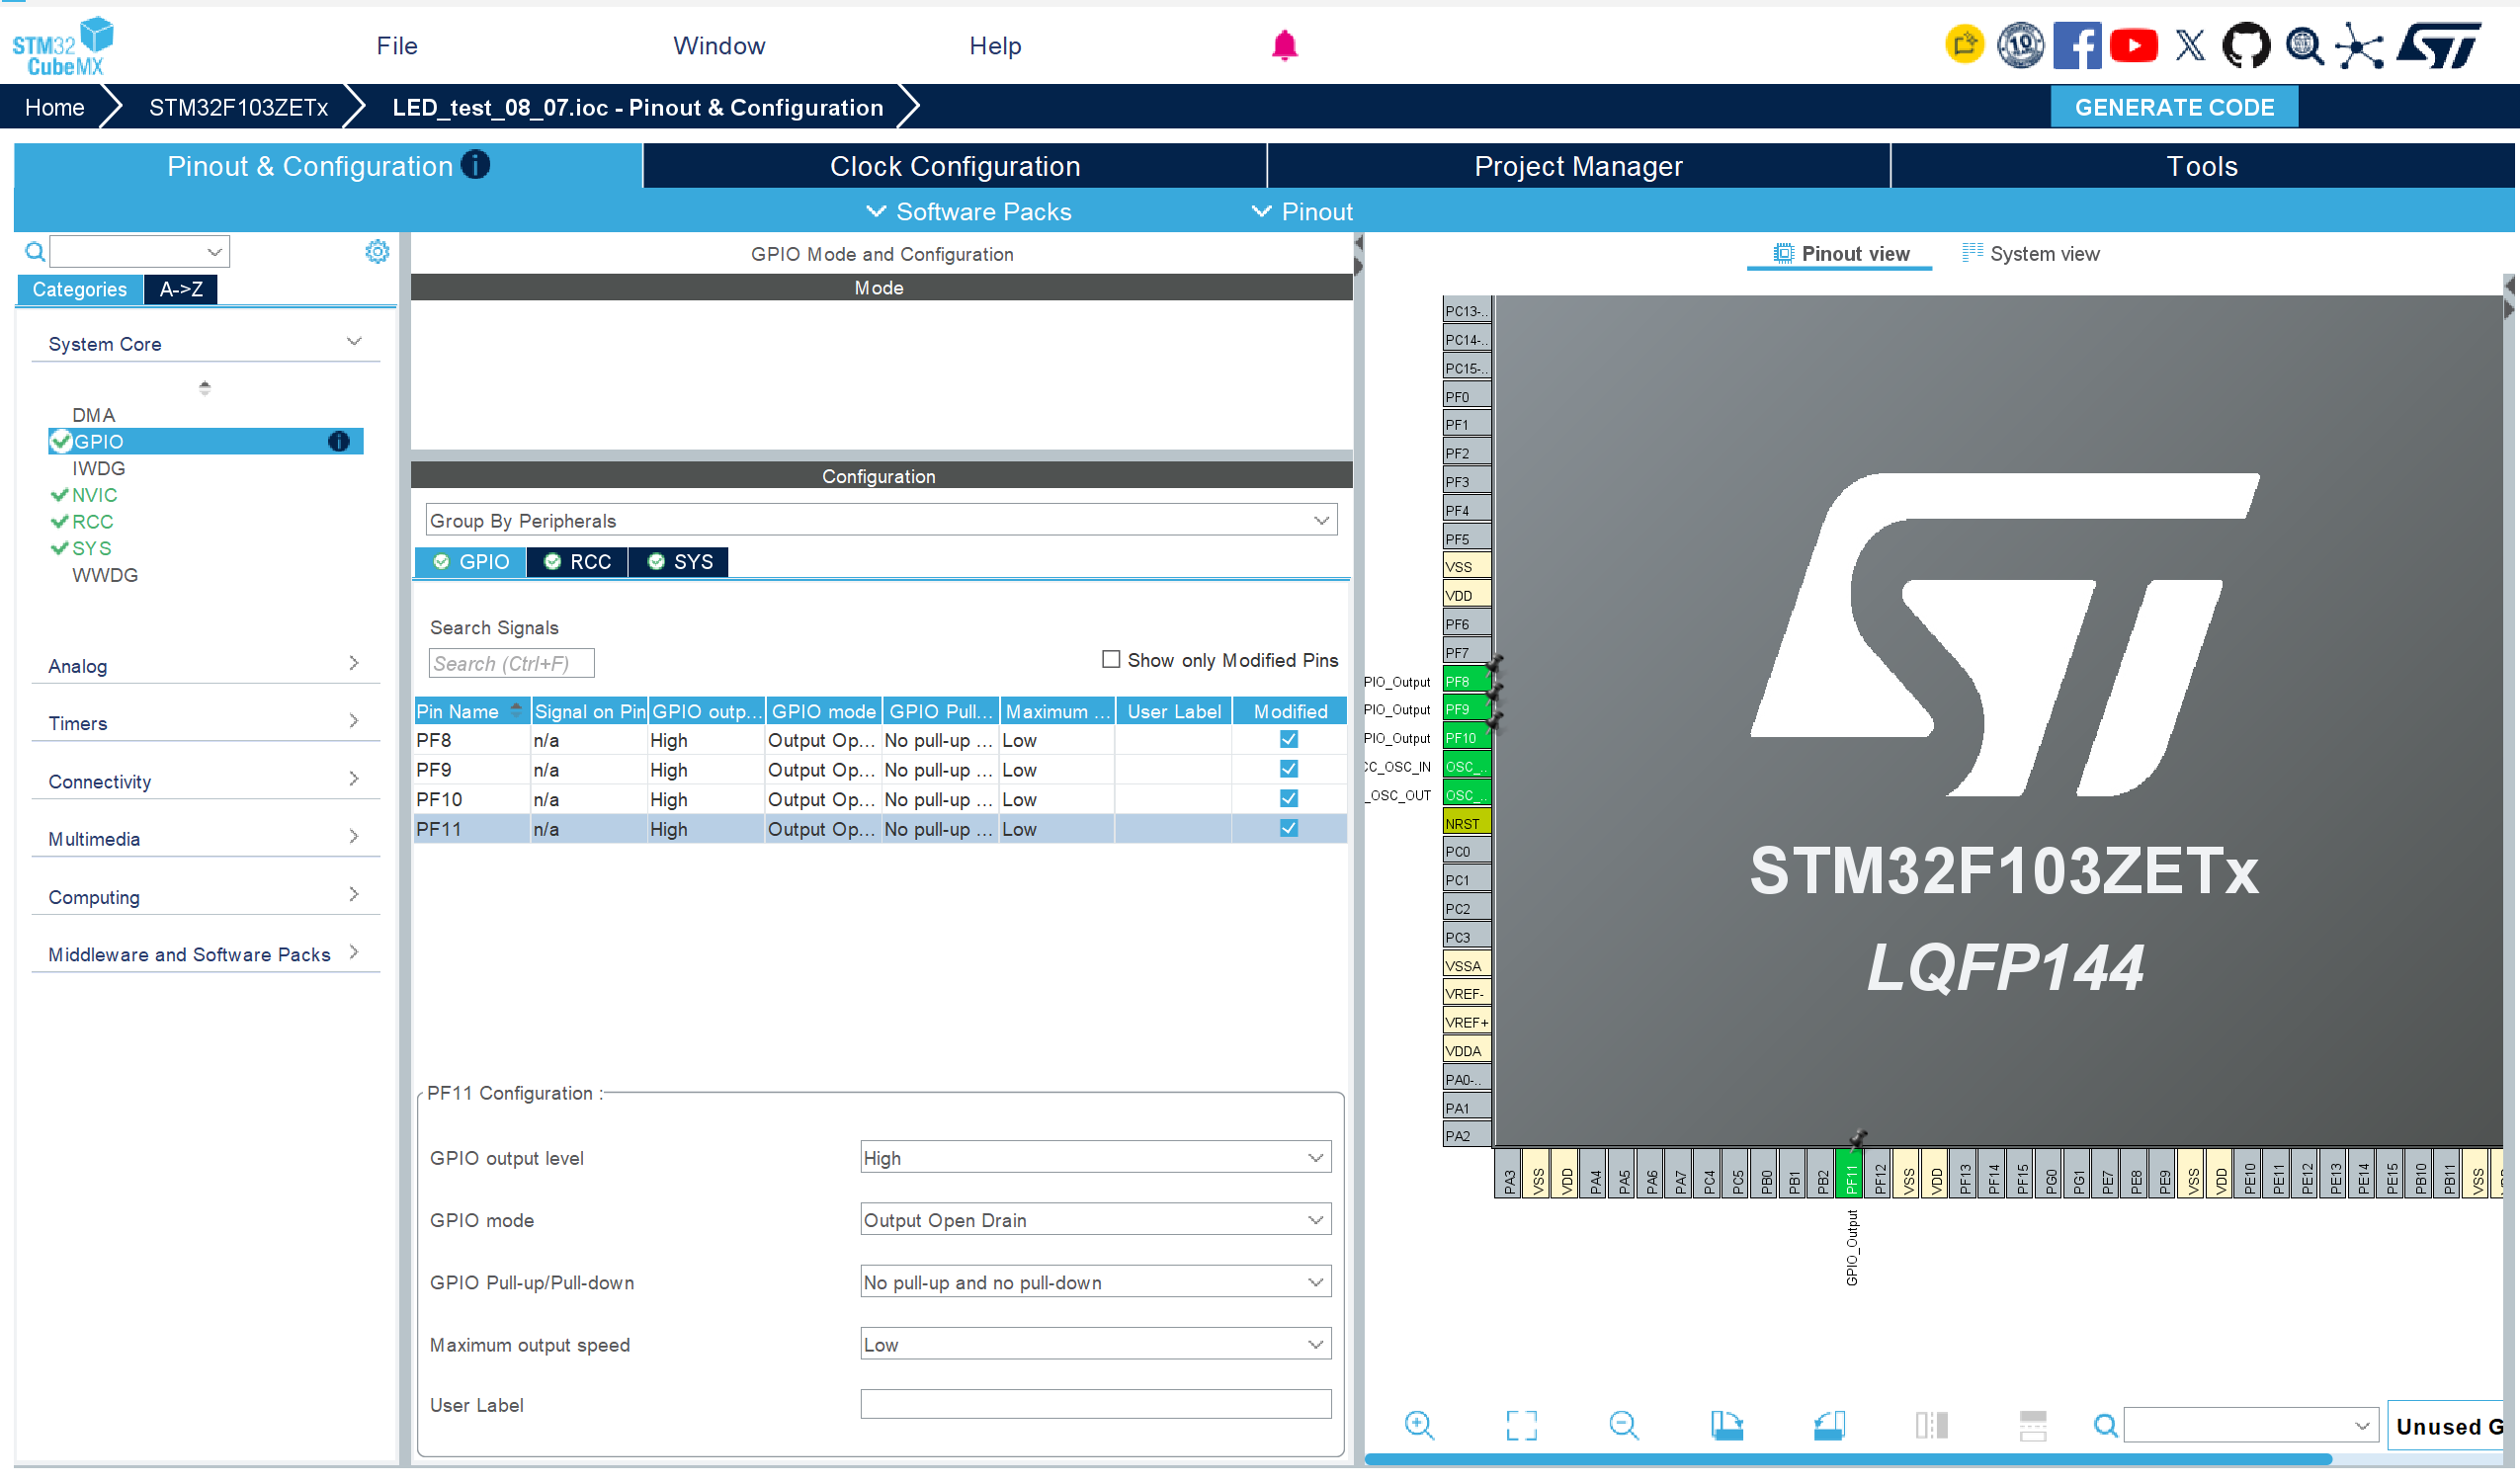Viewport: 2520px width, 1482px height.
Task: Click the info icon on GPIO row
Action: 339,441
